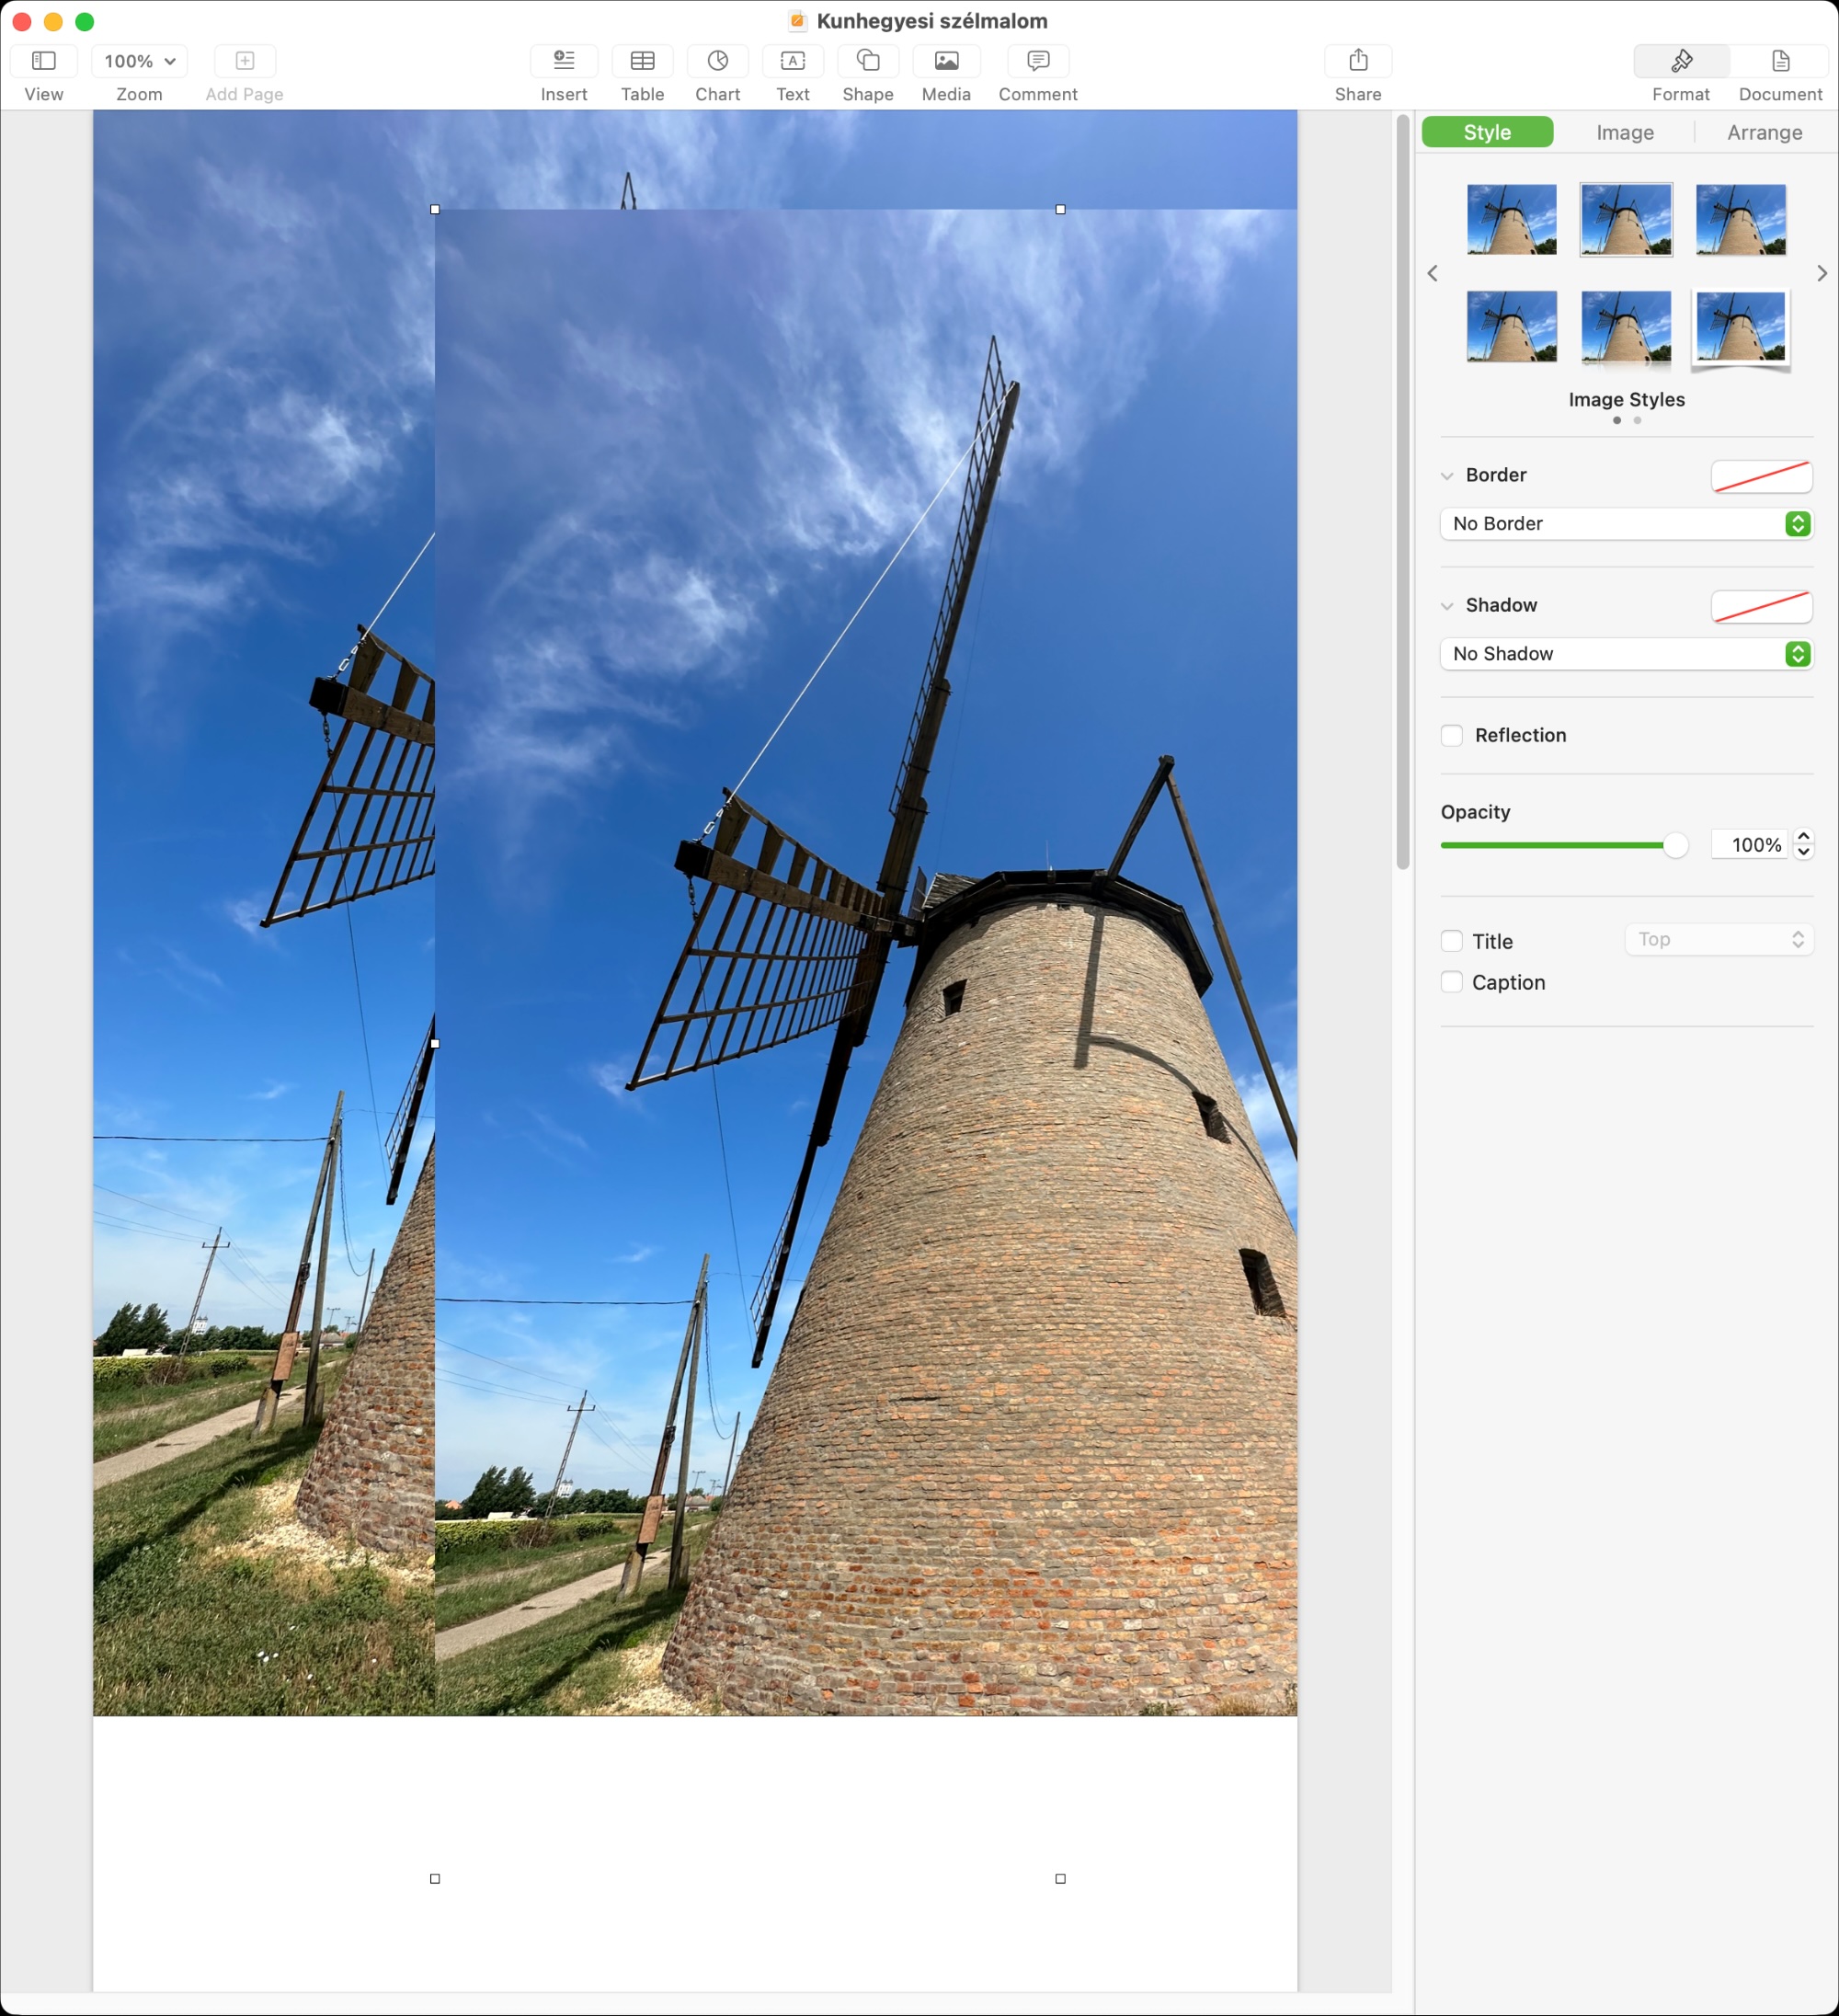Click the Insert toolbar icon
The width and height of the screenshot is (1839, 2016).
coord(563,61)
